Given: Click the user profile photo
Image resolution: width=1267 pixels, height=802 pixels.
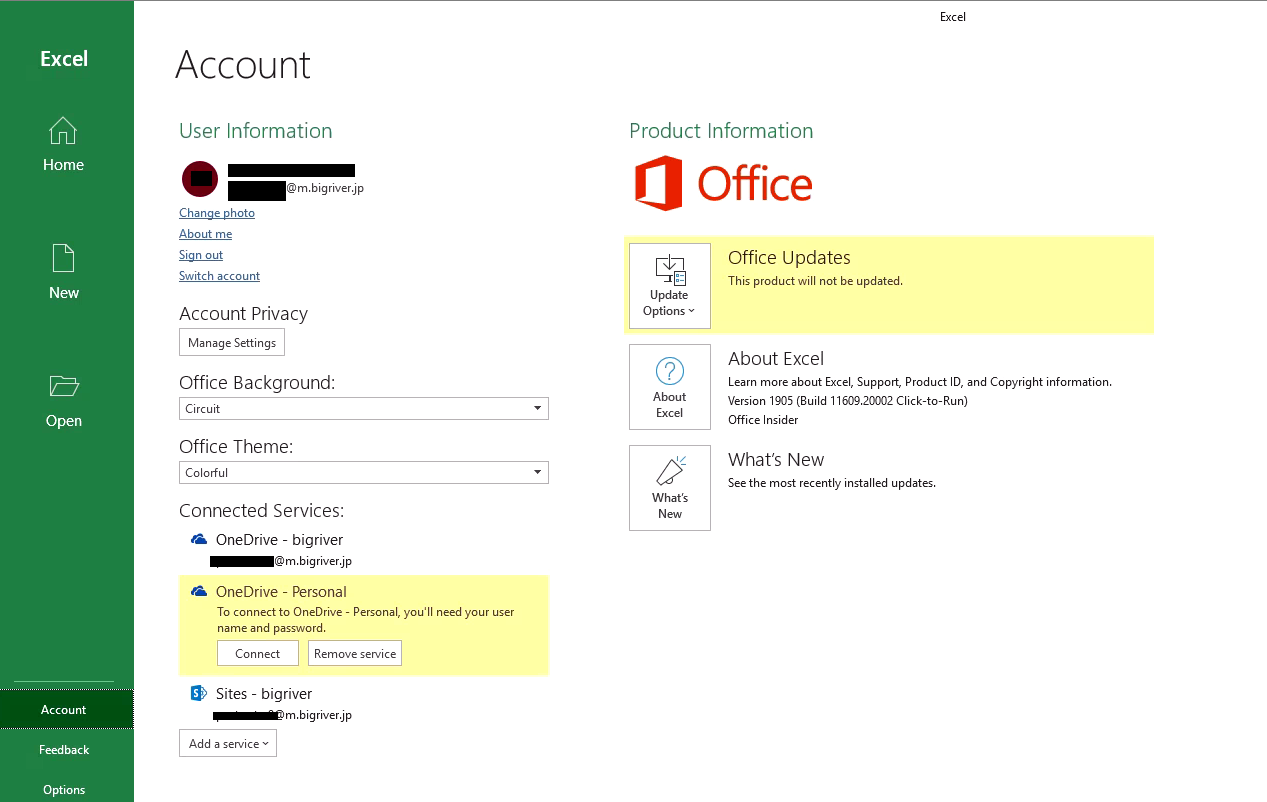Looking at the screenshot, I should pos(199,179).
